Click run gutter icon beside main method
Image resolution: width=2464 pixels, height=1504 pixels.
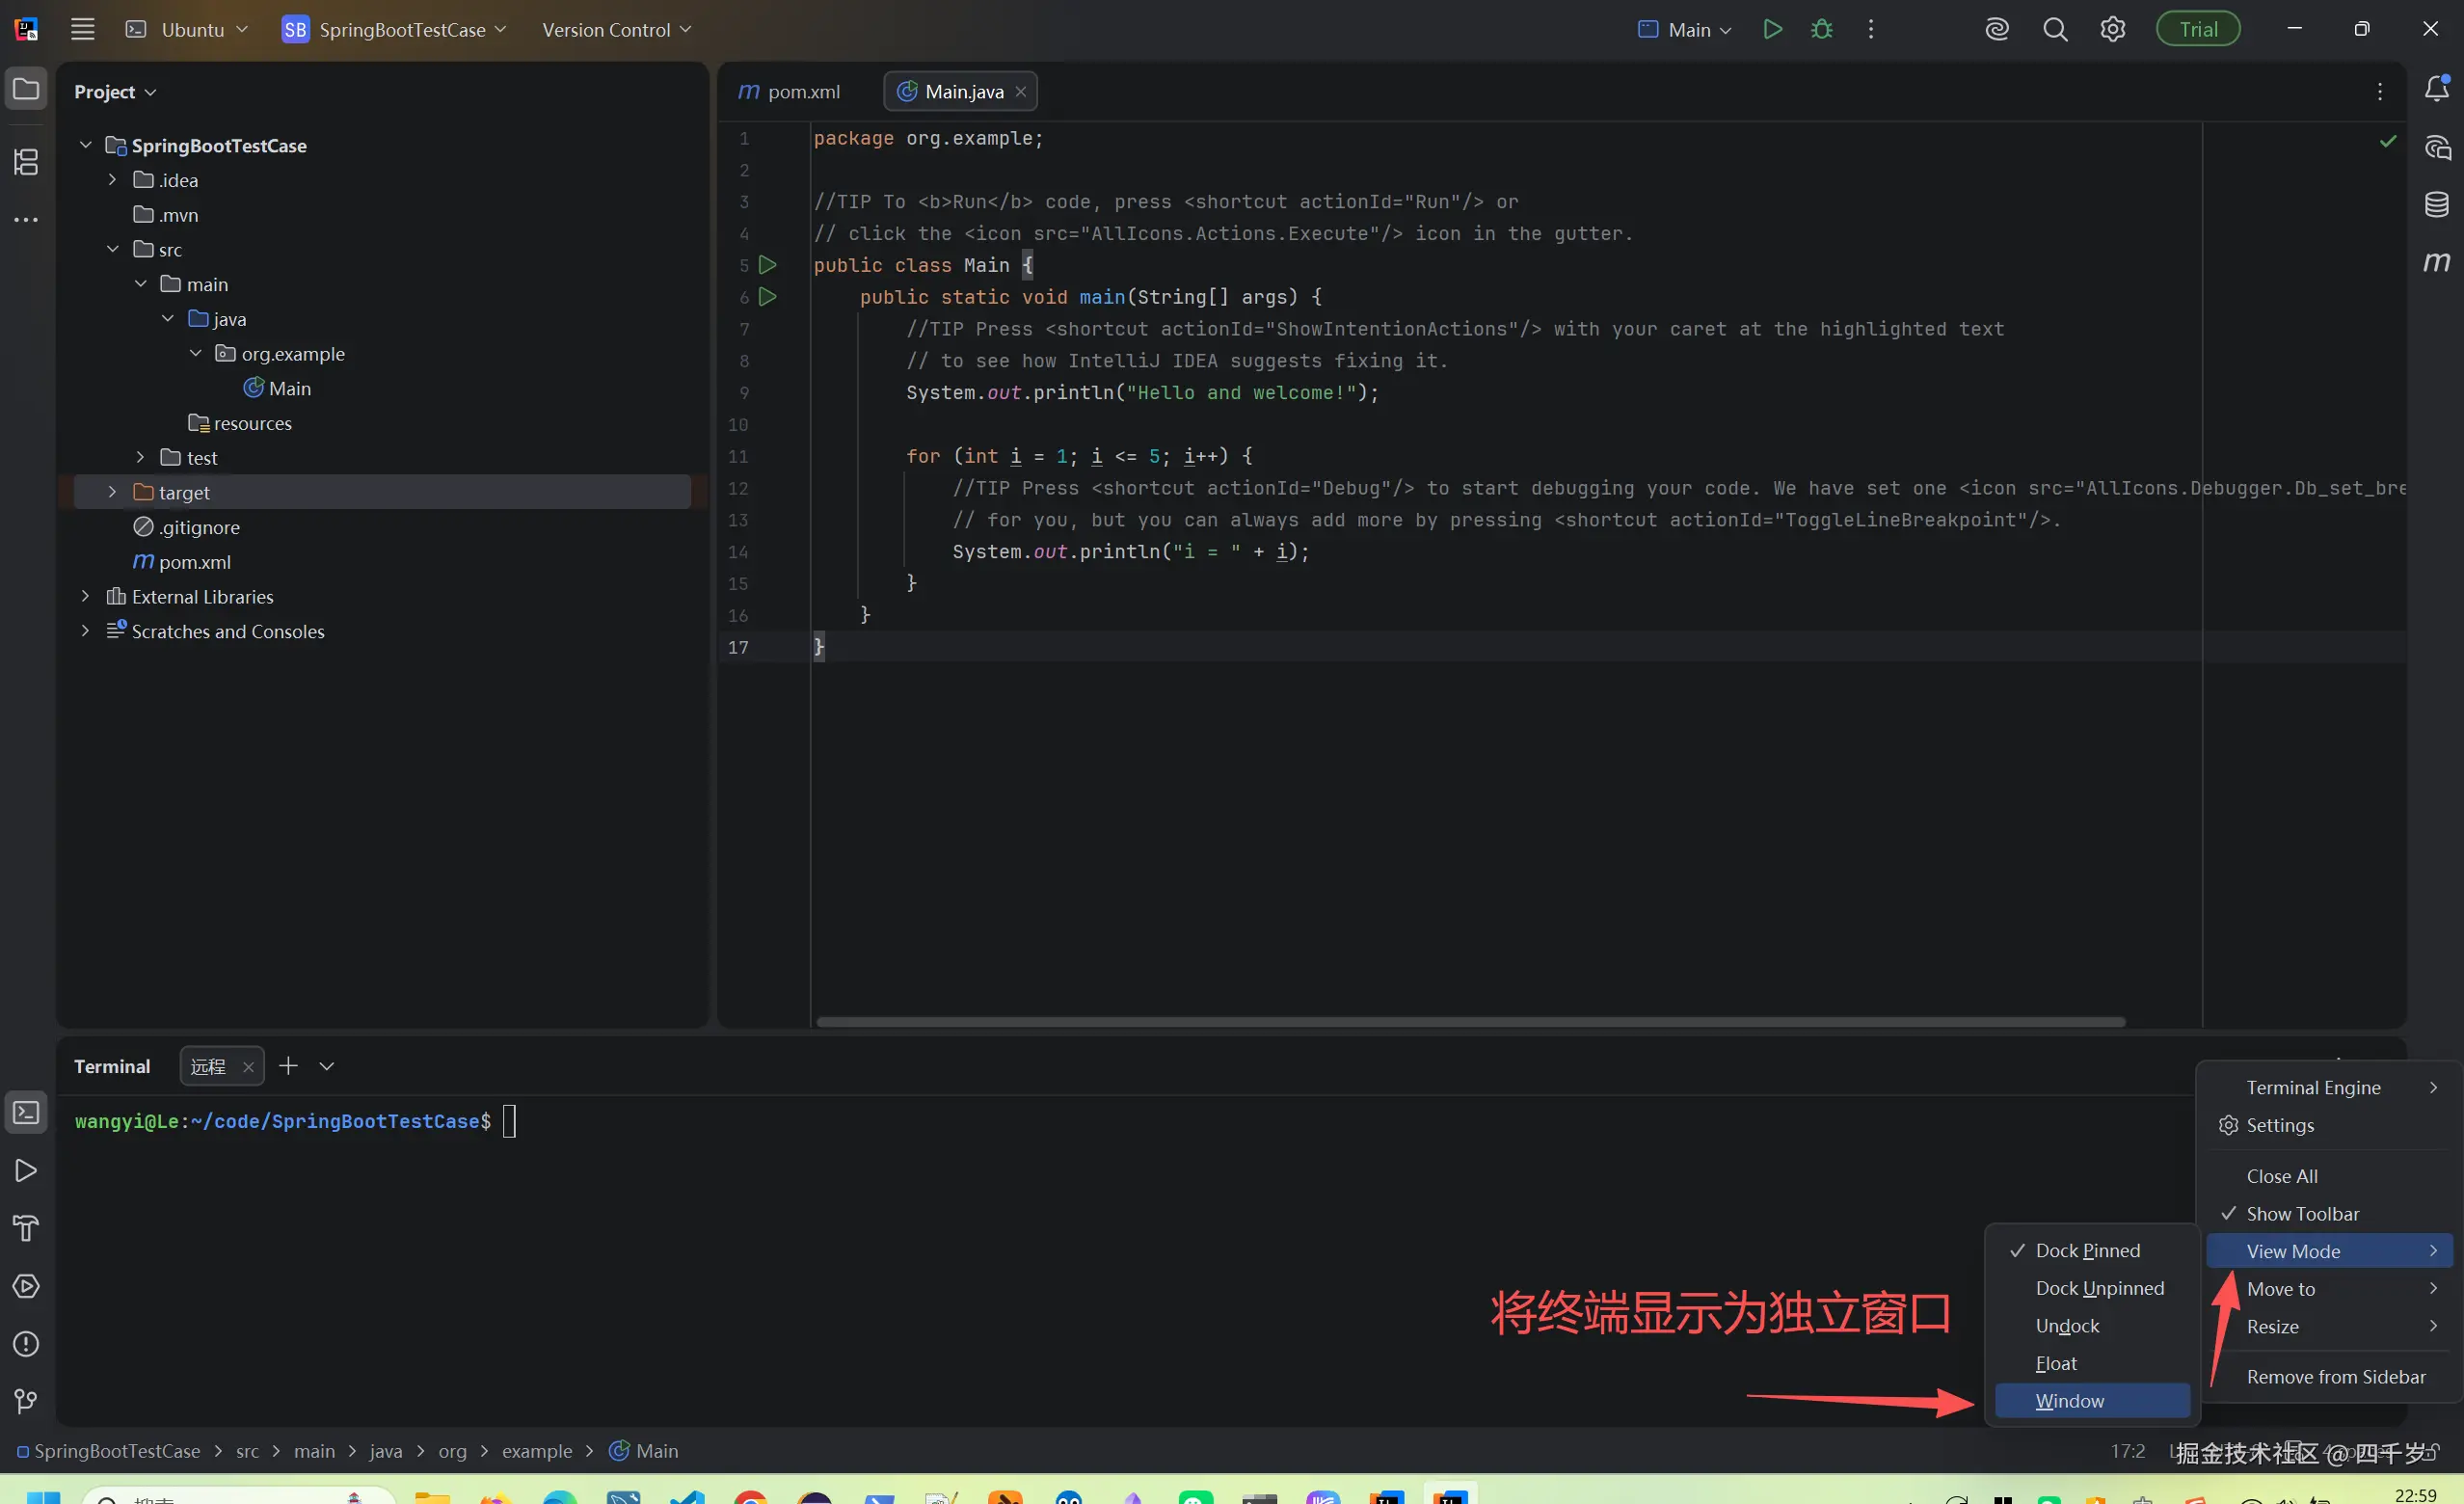point(767,297)
